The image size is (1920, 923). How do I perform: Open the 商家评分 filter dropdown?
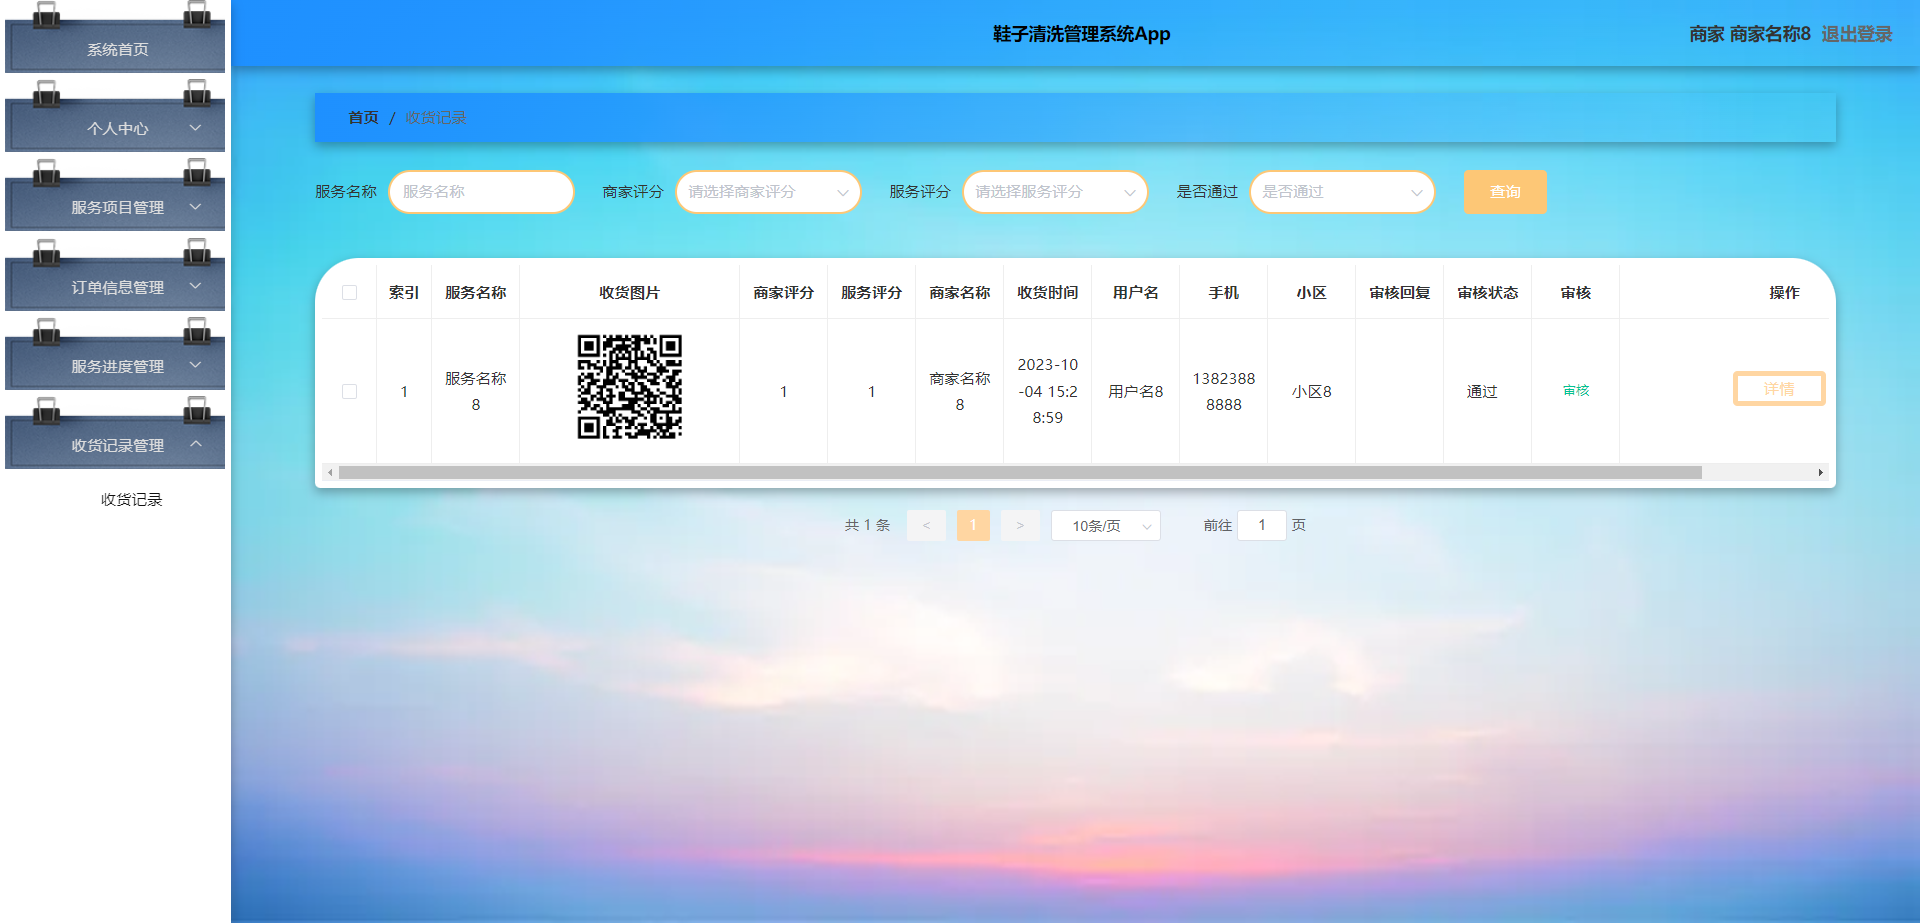tap(767, 191)
